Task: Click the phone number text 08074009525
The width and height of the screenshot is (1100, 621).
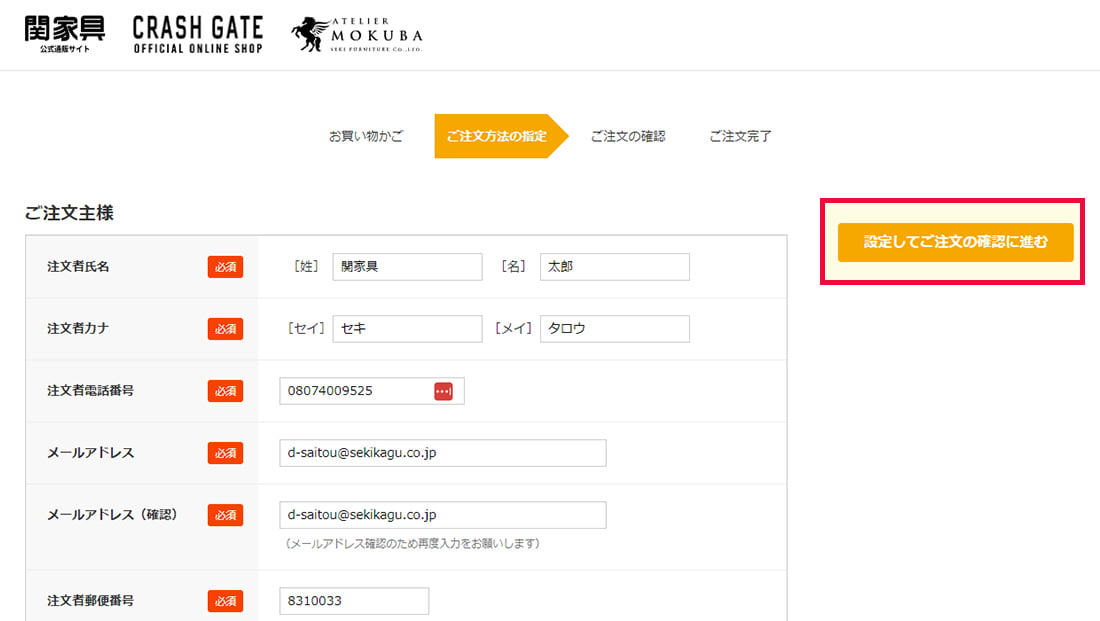Action: pyautogui.click(x=330, y=391)
